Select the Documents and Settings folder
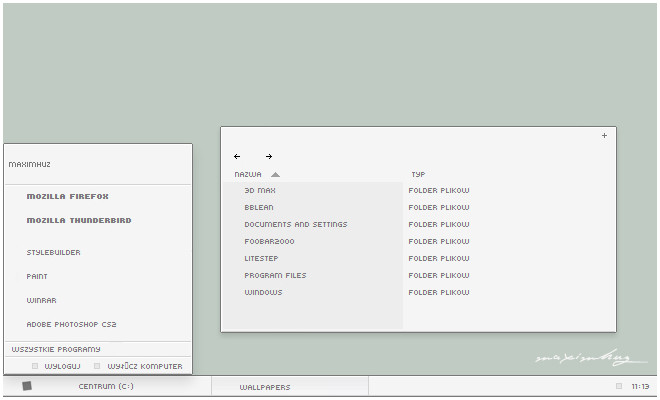660x400 pixels. coord(295,224)
